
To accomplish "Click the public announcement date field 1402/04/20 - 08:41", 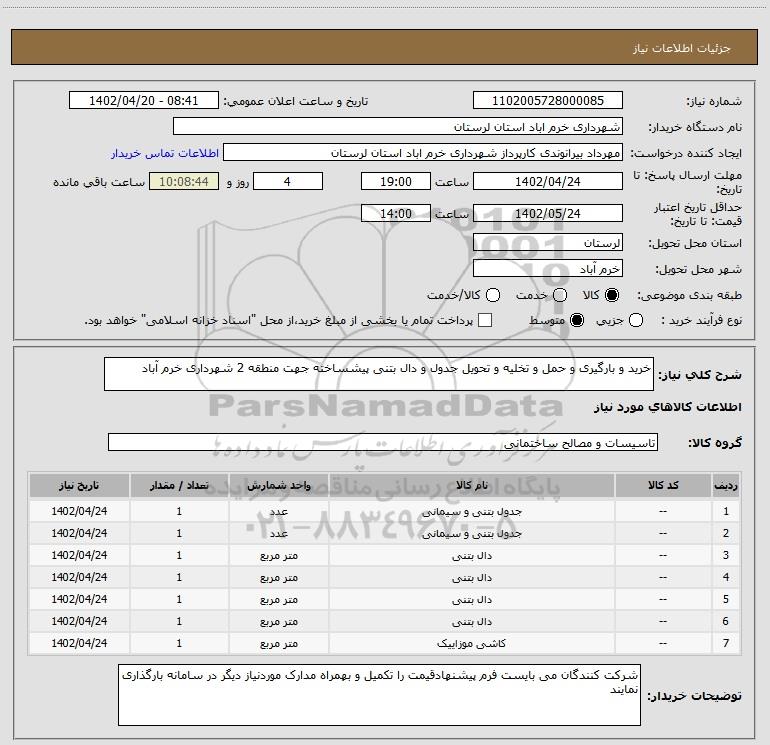I will click(x=144, y=101).
